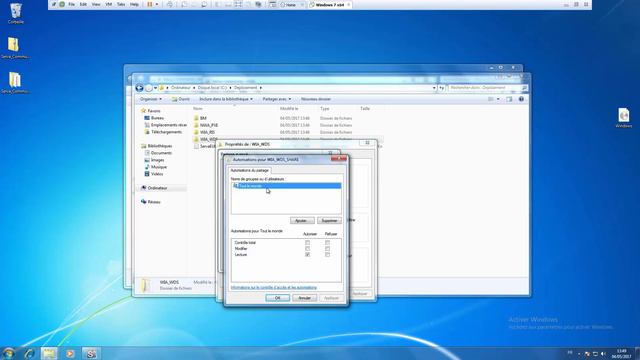
Task: Select Ordinateur in the navigation pane
Action: click(x=154, y=188)
